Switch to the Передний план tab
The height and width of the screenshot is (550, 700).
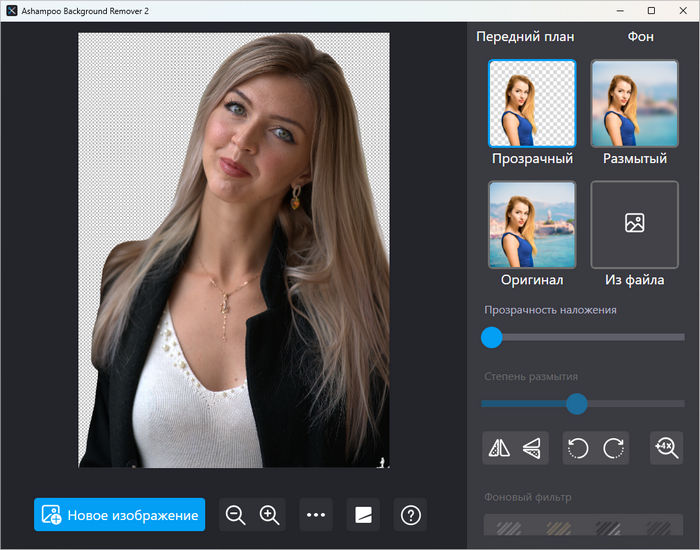[x=525, y=37]
